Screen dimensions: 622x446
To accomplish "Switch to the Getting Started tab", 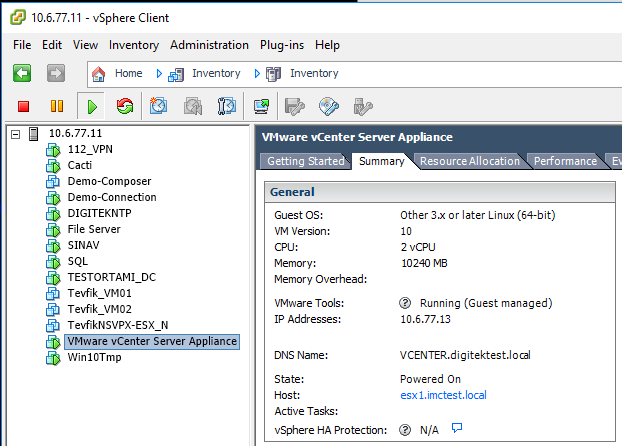I will coord(305,161).
